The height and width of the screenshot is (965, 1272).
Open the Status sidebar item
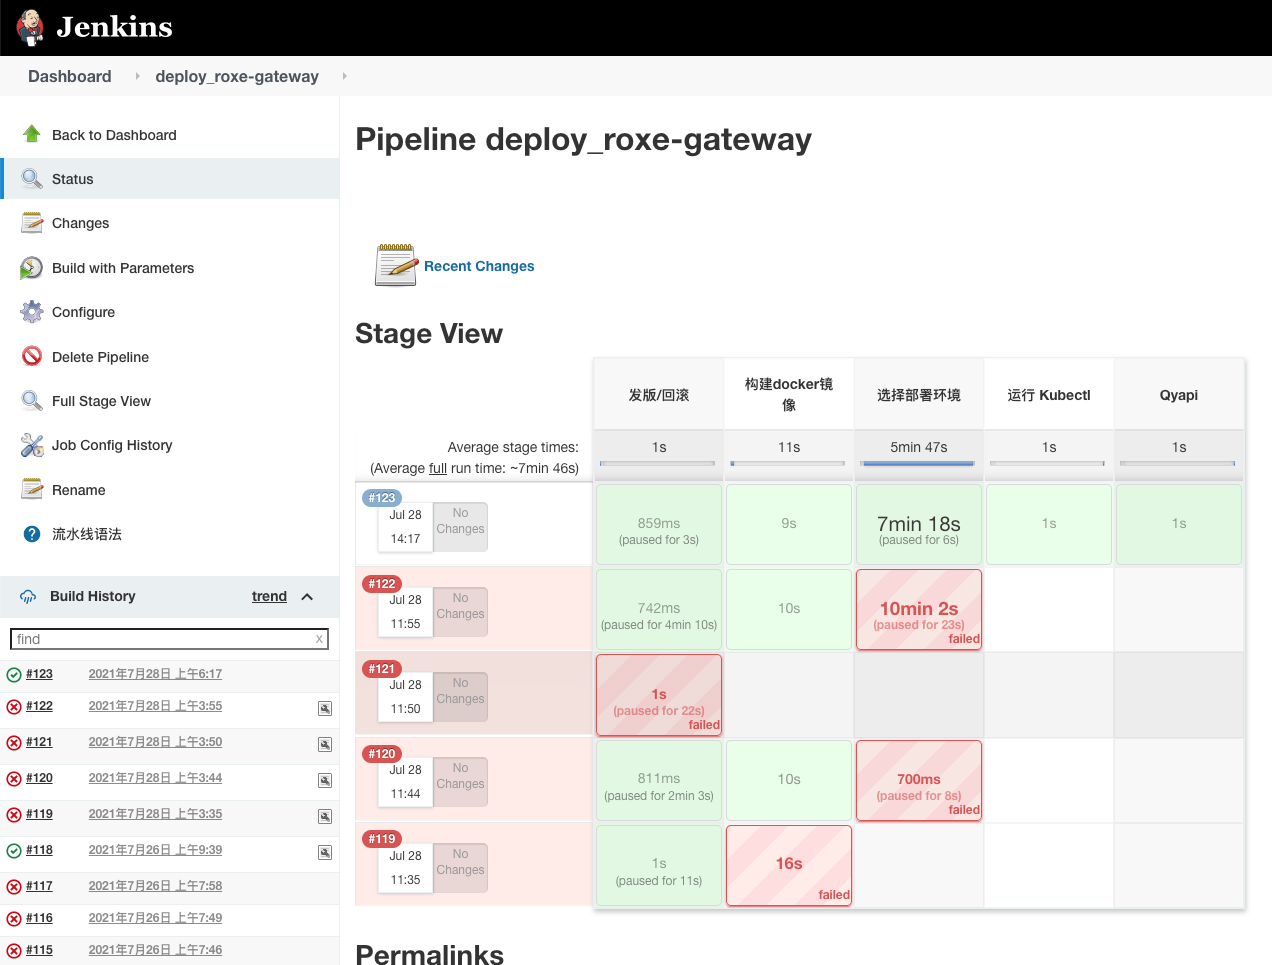(x=170, y=179)
